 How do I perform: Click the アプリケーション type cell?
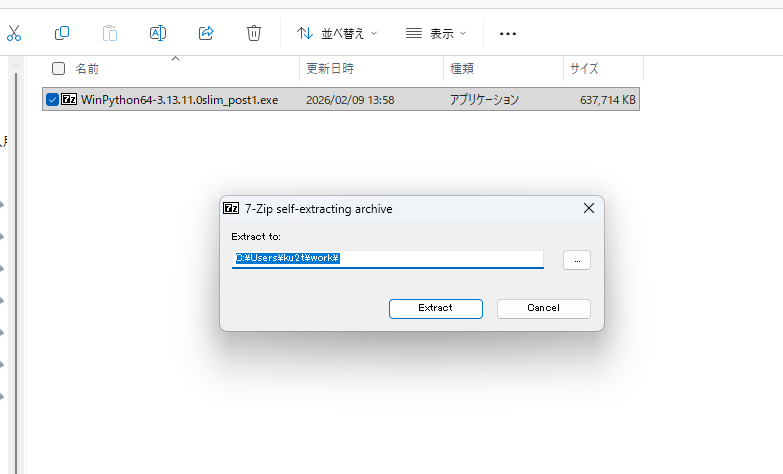coord(484,100)
